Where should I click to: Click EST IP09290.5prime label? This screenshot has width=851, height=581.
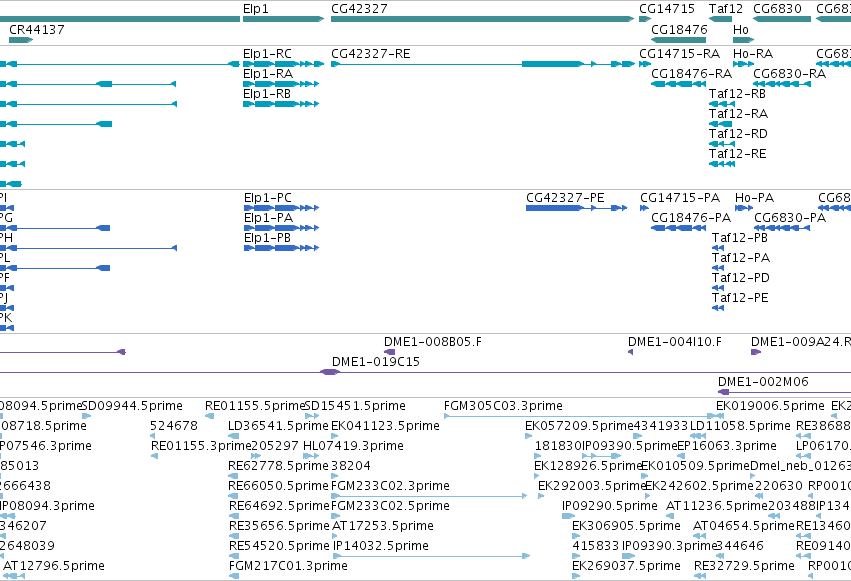point(609,506)
